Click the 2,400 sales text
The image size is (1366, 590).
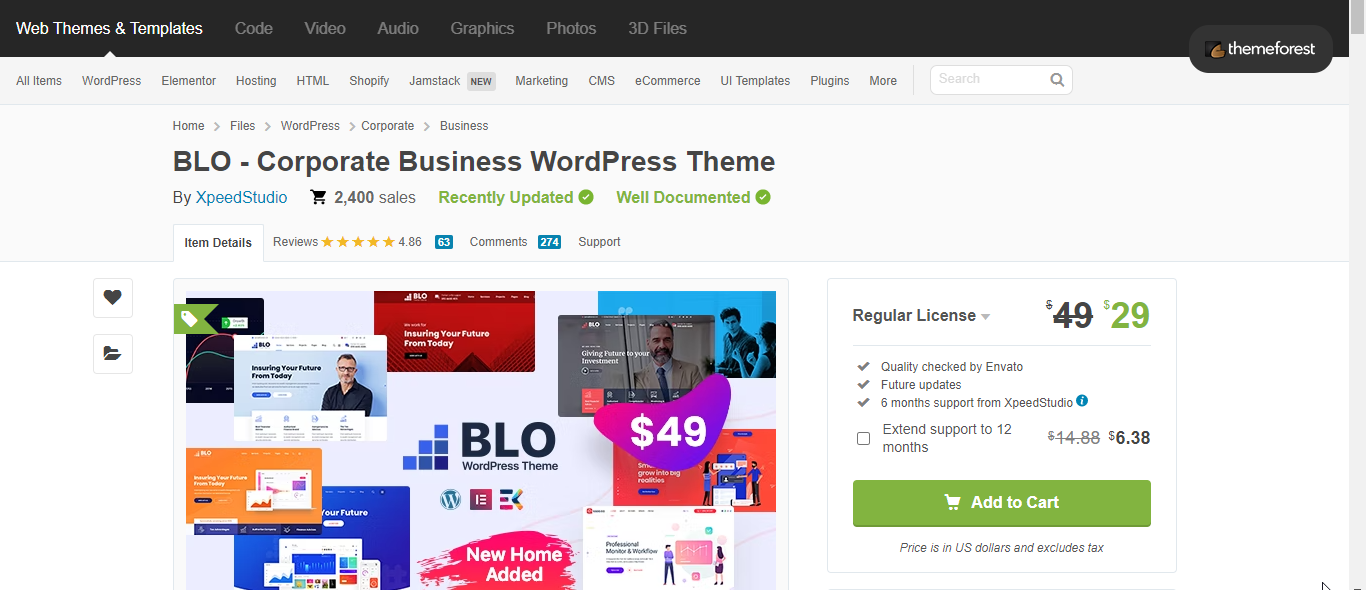pyautogui.click(x=375, y=198)
